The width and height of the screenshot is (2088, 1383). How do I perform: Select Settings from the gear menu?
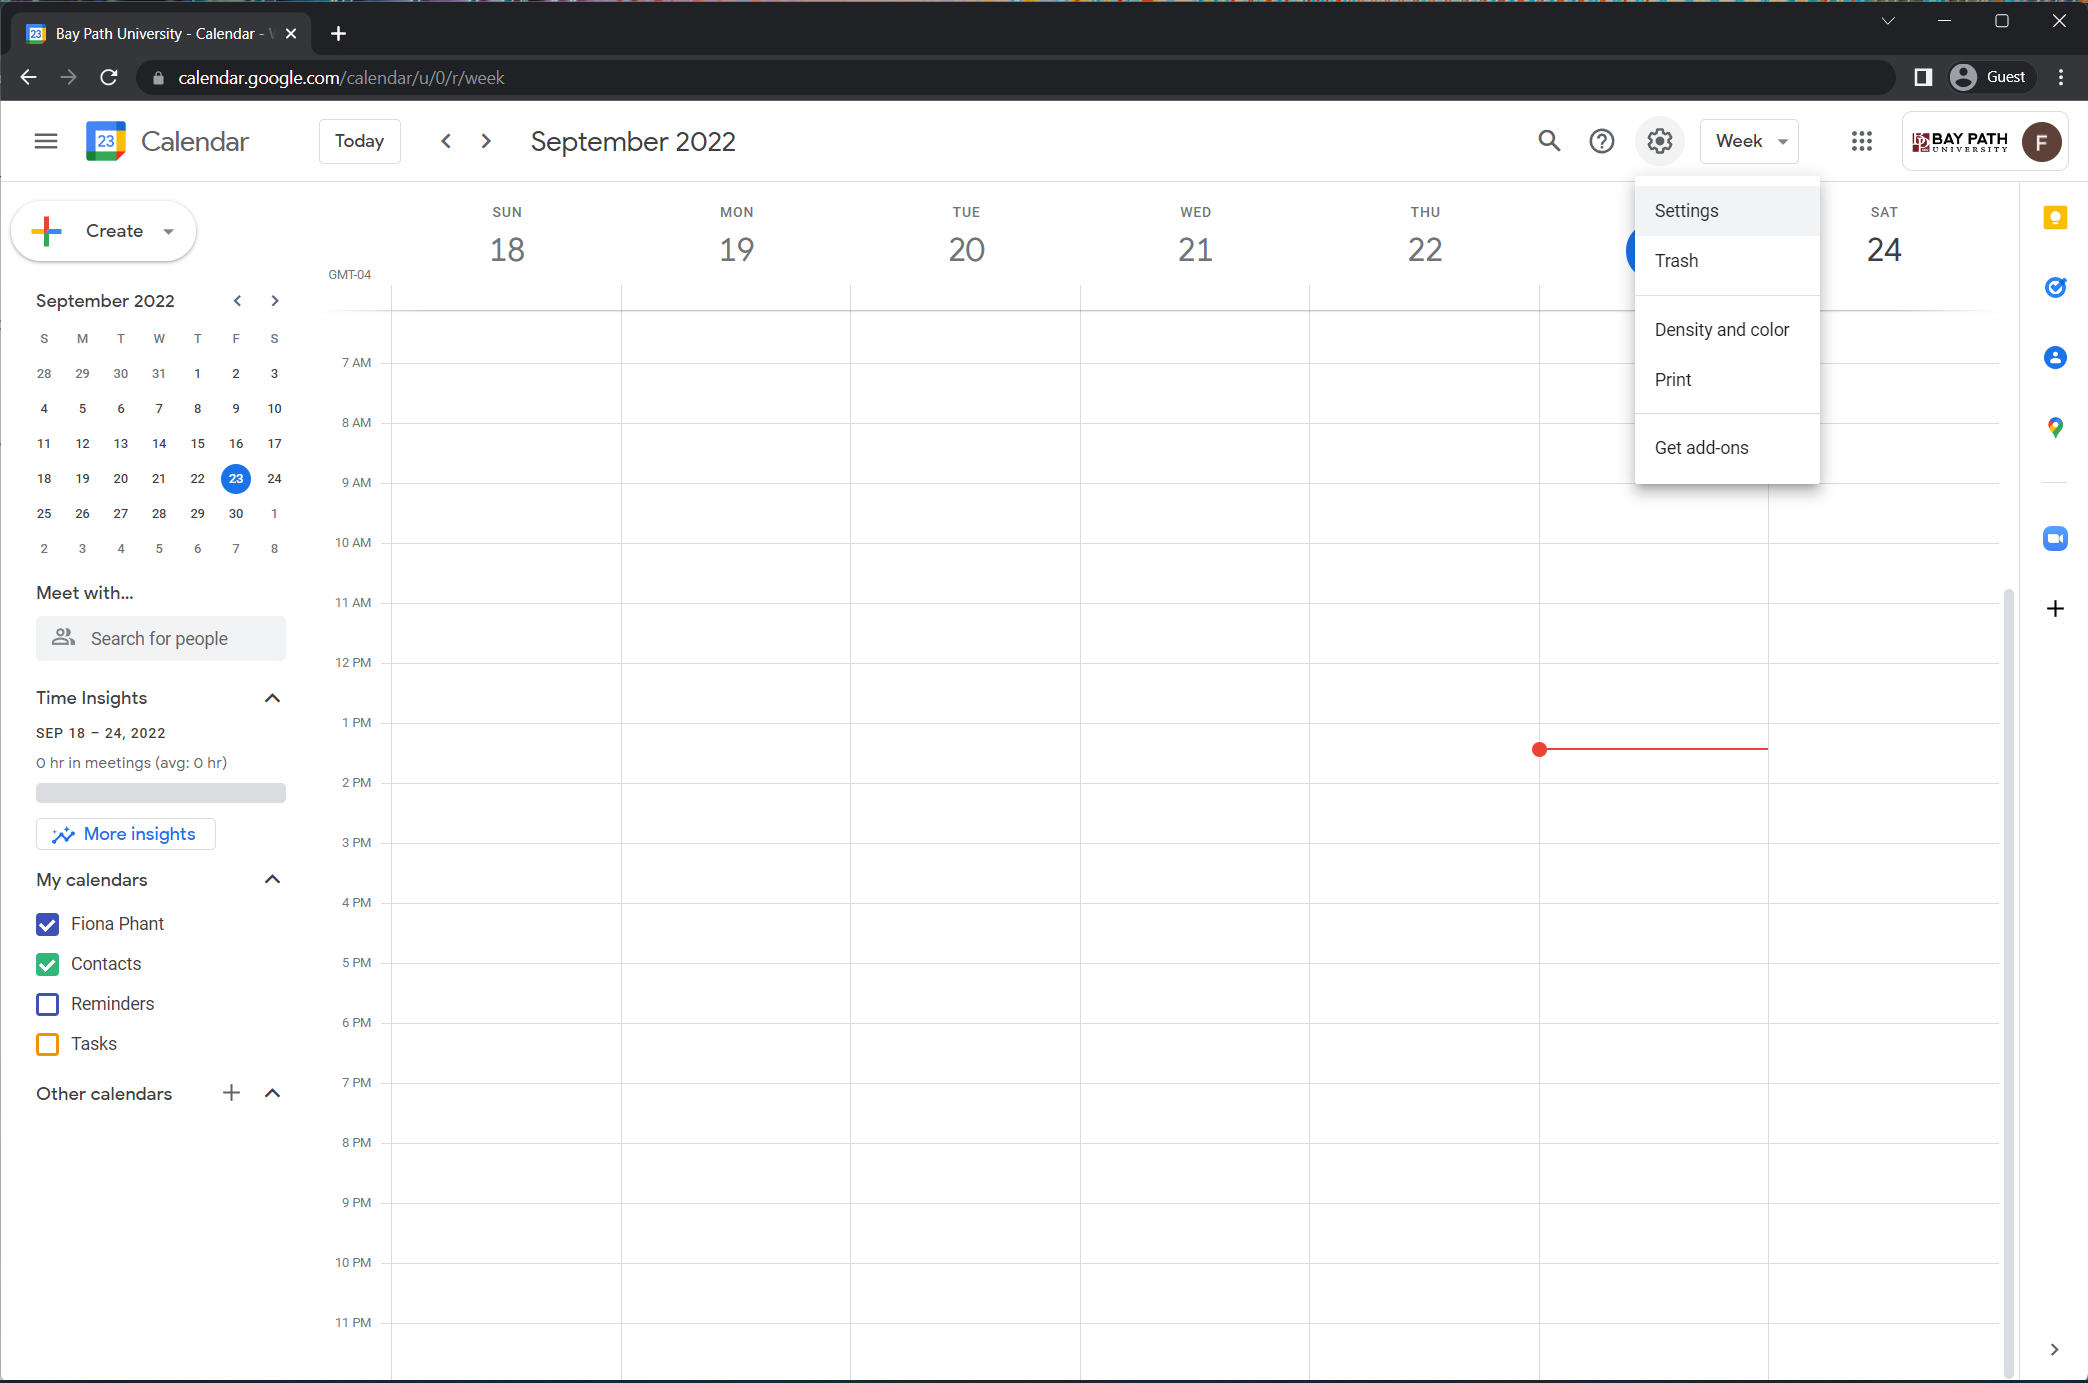1686,211
